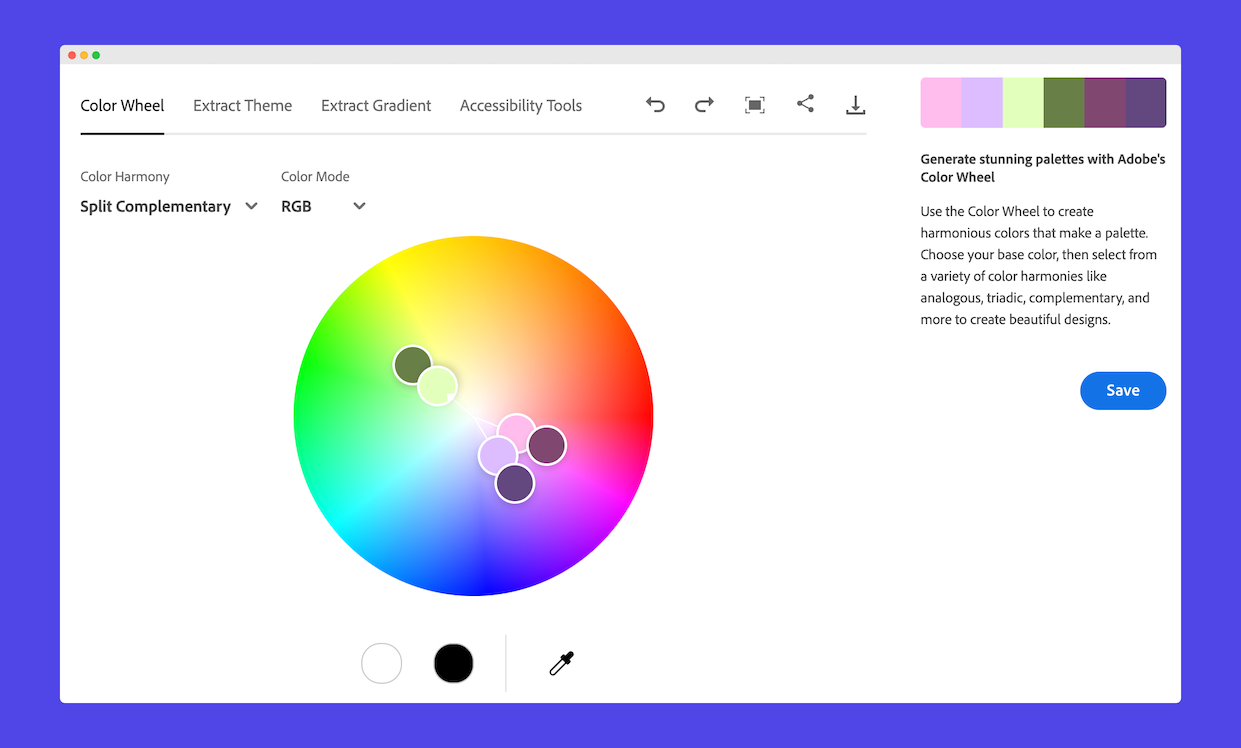The height and width of the screenshot is (748, 1241).
Task: Open the fullscreen view icon
Action: 755,104
